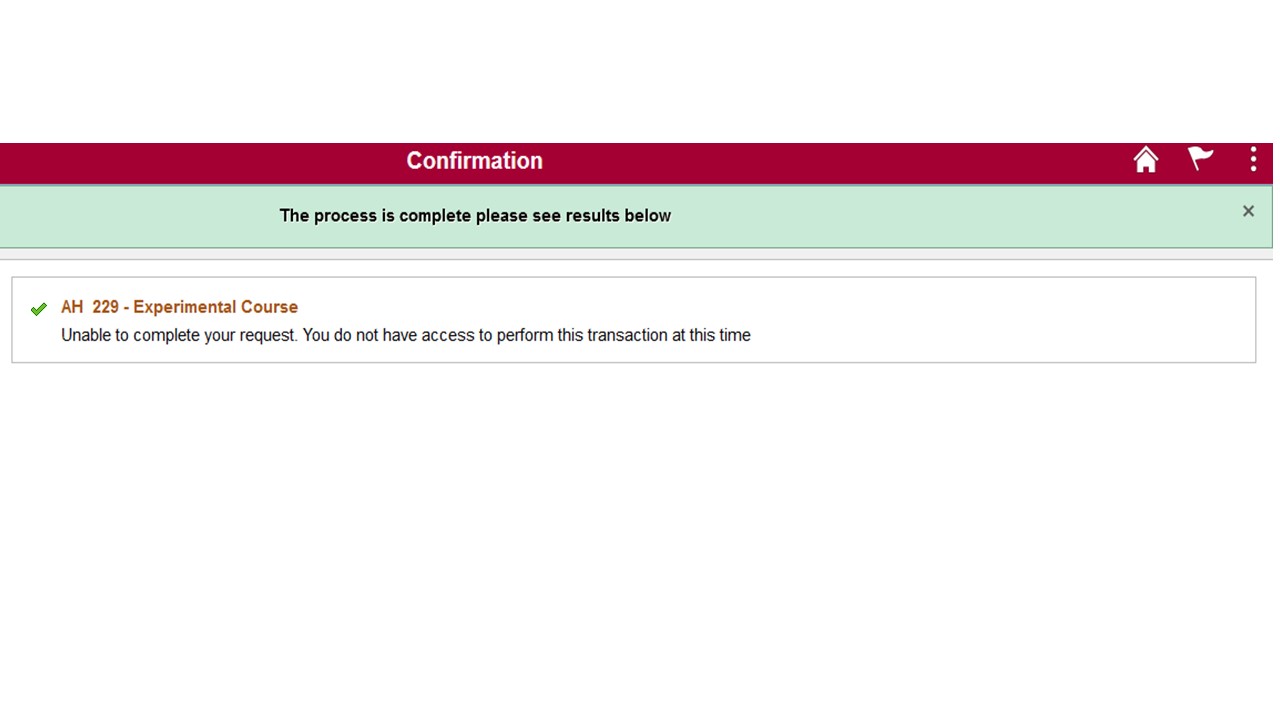The width and height of the screenshot is (1280, 720).
Task: Open the flag notifications icon
Action: point(1200,159)
